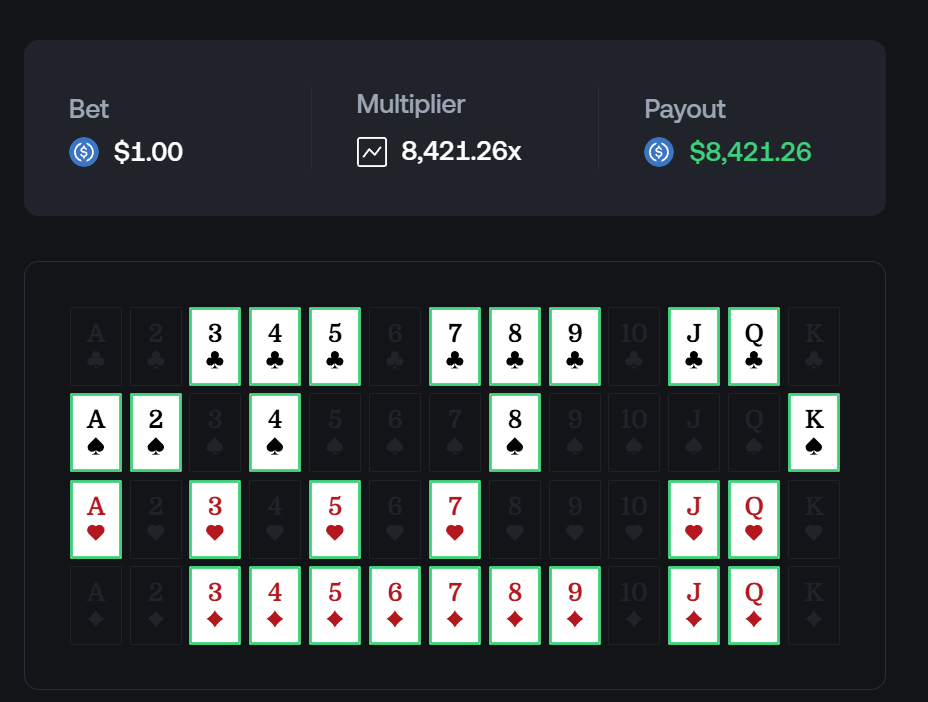
Task: Select the green $8,421.26 payout value
Action: (x=750, y=152)
